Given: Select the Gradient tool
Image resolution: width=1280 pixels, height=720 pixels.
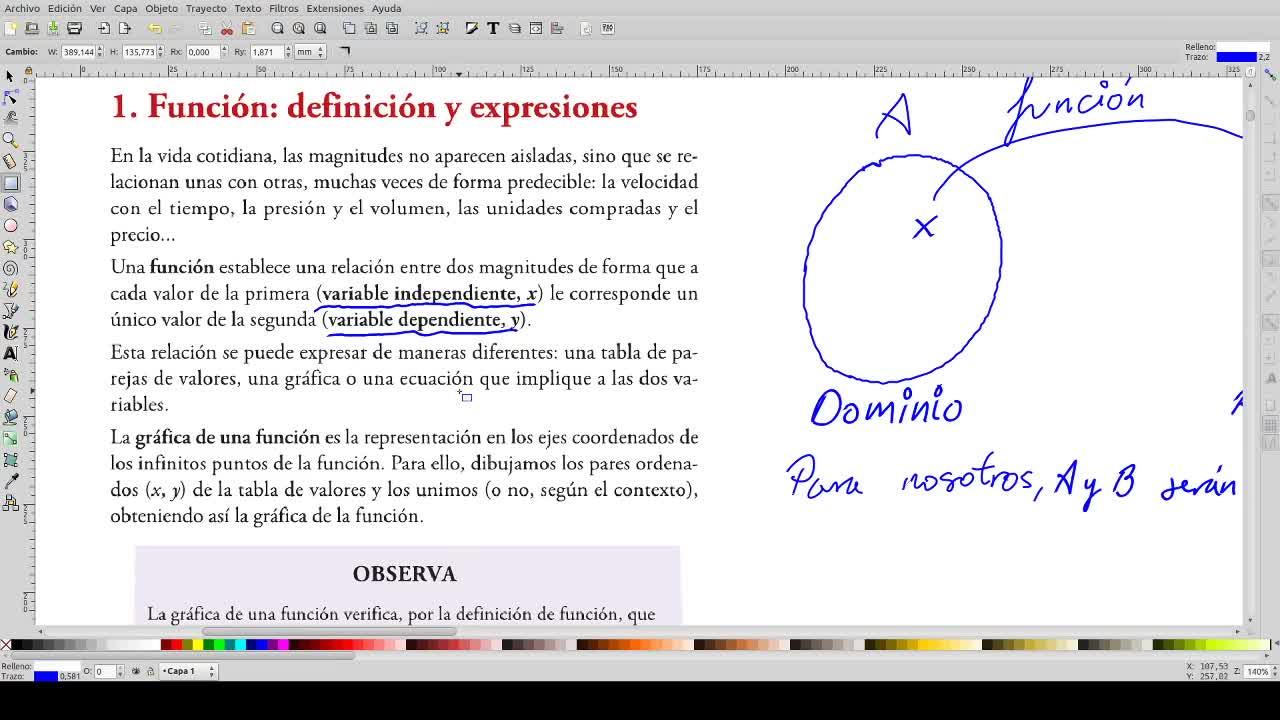Looking at the screenshot, I should [x=10, y=439].
